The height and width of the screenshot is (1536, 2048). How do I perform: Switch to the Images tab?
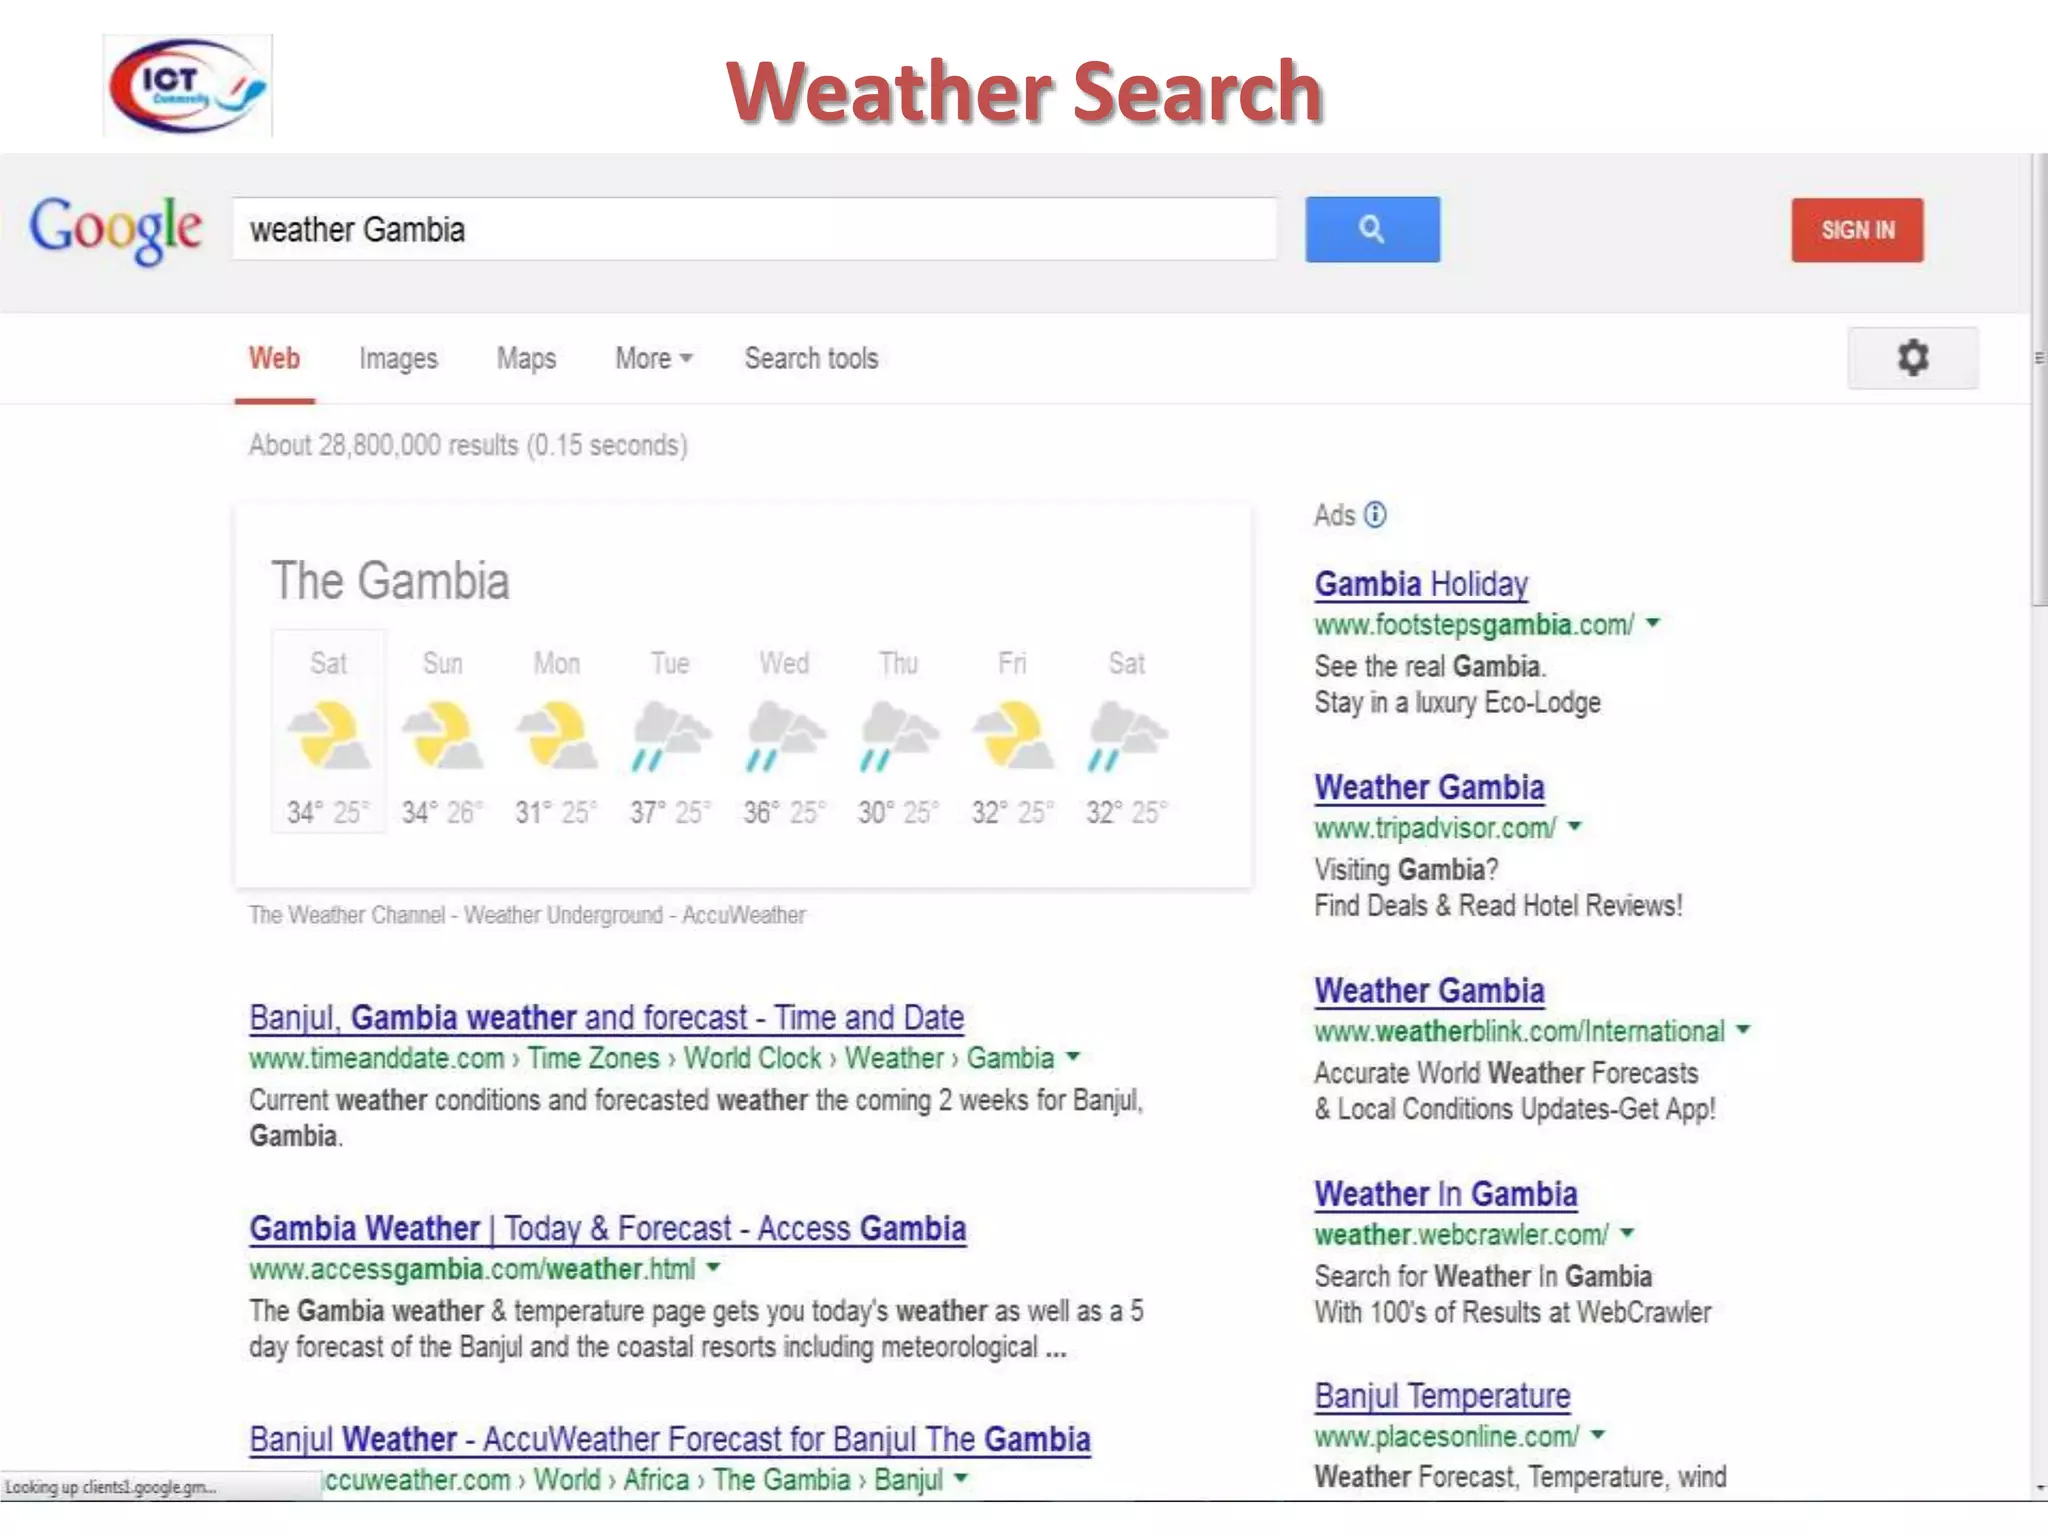tap(398, 358)
